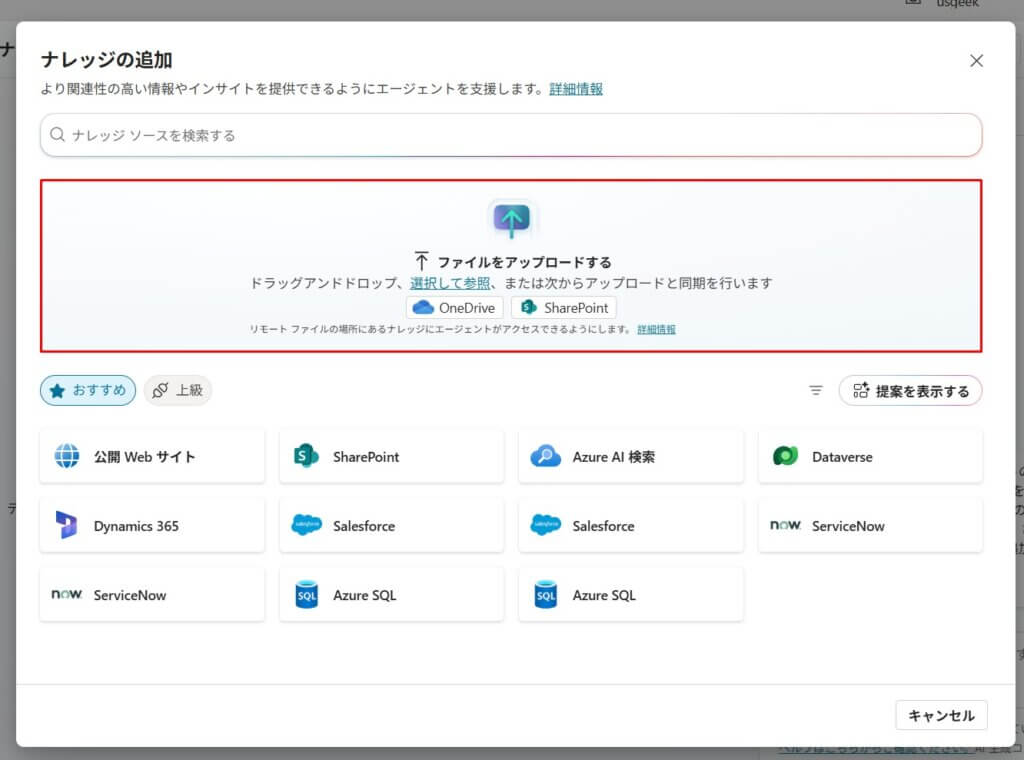Switch to the 上級 tab
The width and height of the screenshot is (1024, 760).
(x=178, y=391)
